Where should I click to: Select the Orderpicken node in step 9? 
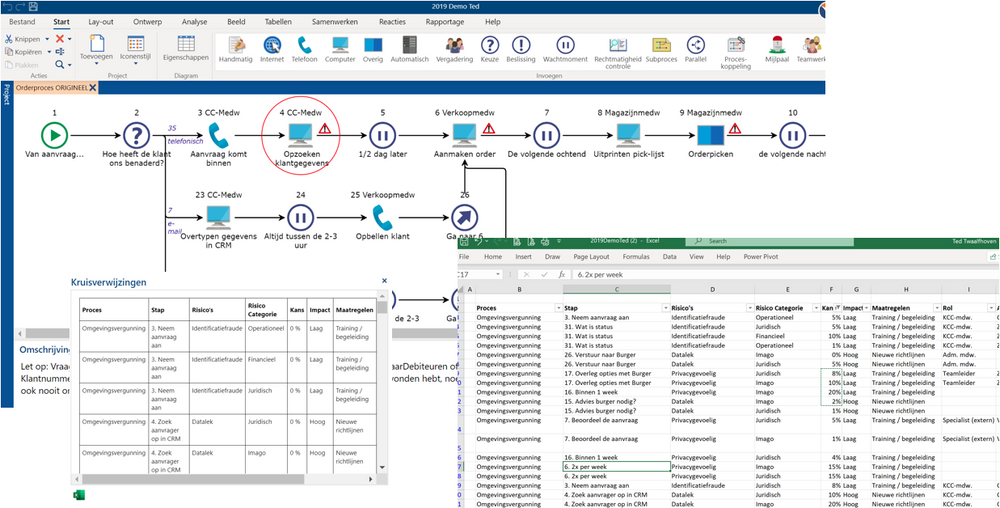[x=710, y=136]
